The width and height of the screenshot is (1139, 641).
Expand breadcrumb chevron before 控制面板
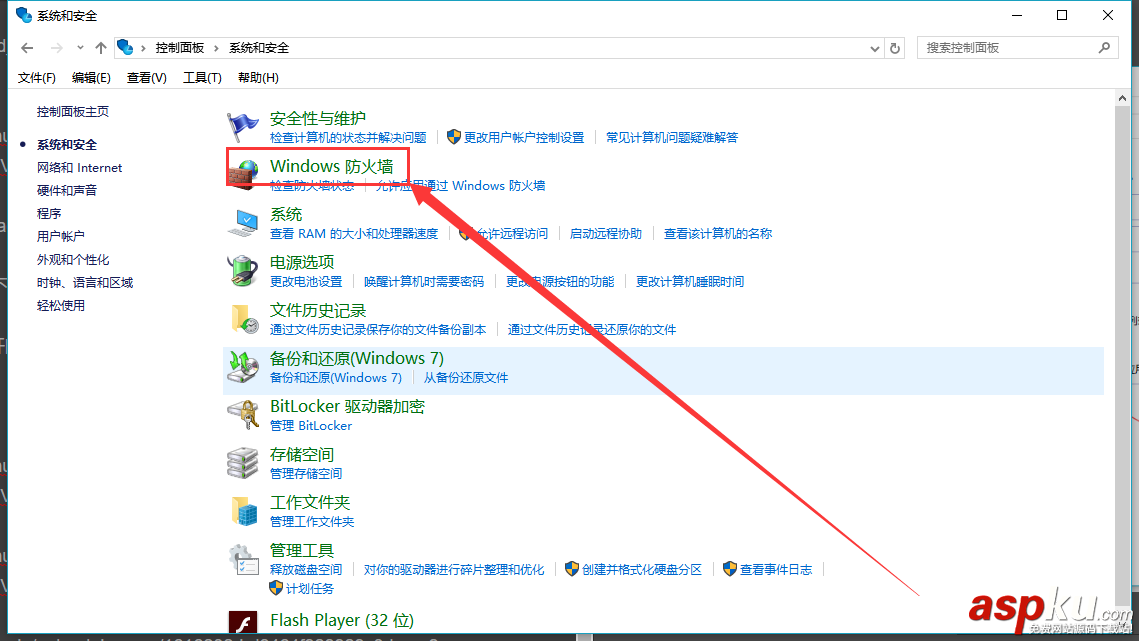[x=144, y=48]
